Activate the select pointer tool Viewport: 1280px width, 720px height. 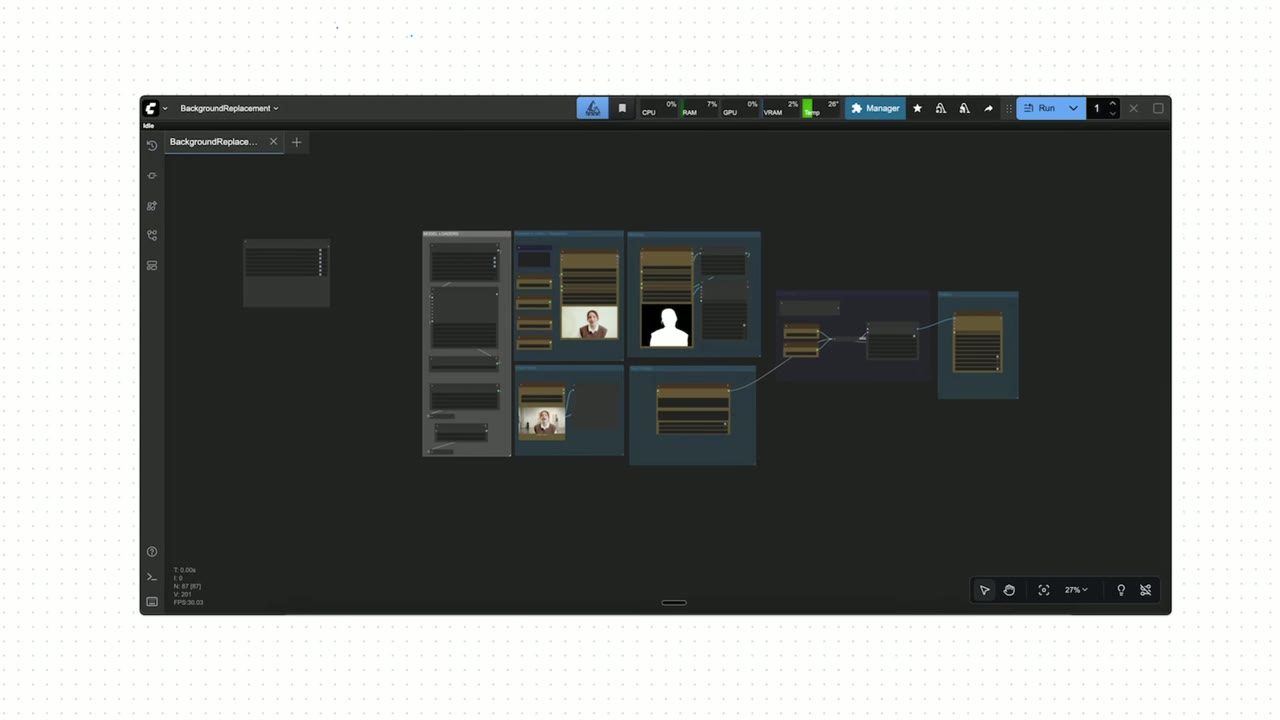[x=985, y=590]
